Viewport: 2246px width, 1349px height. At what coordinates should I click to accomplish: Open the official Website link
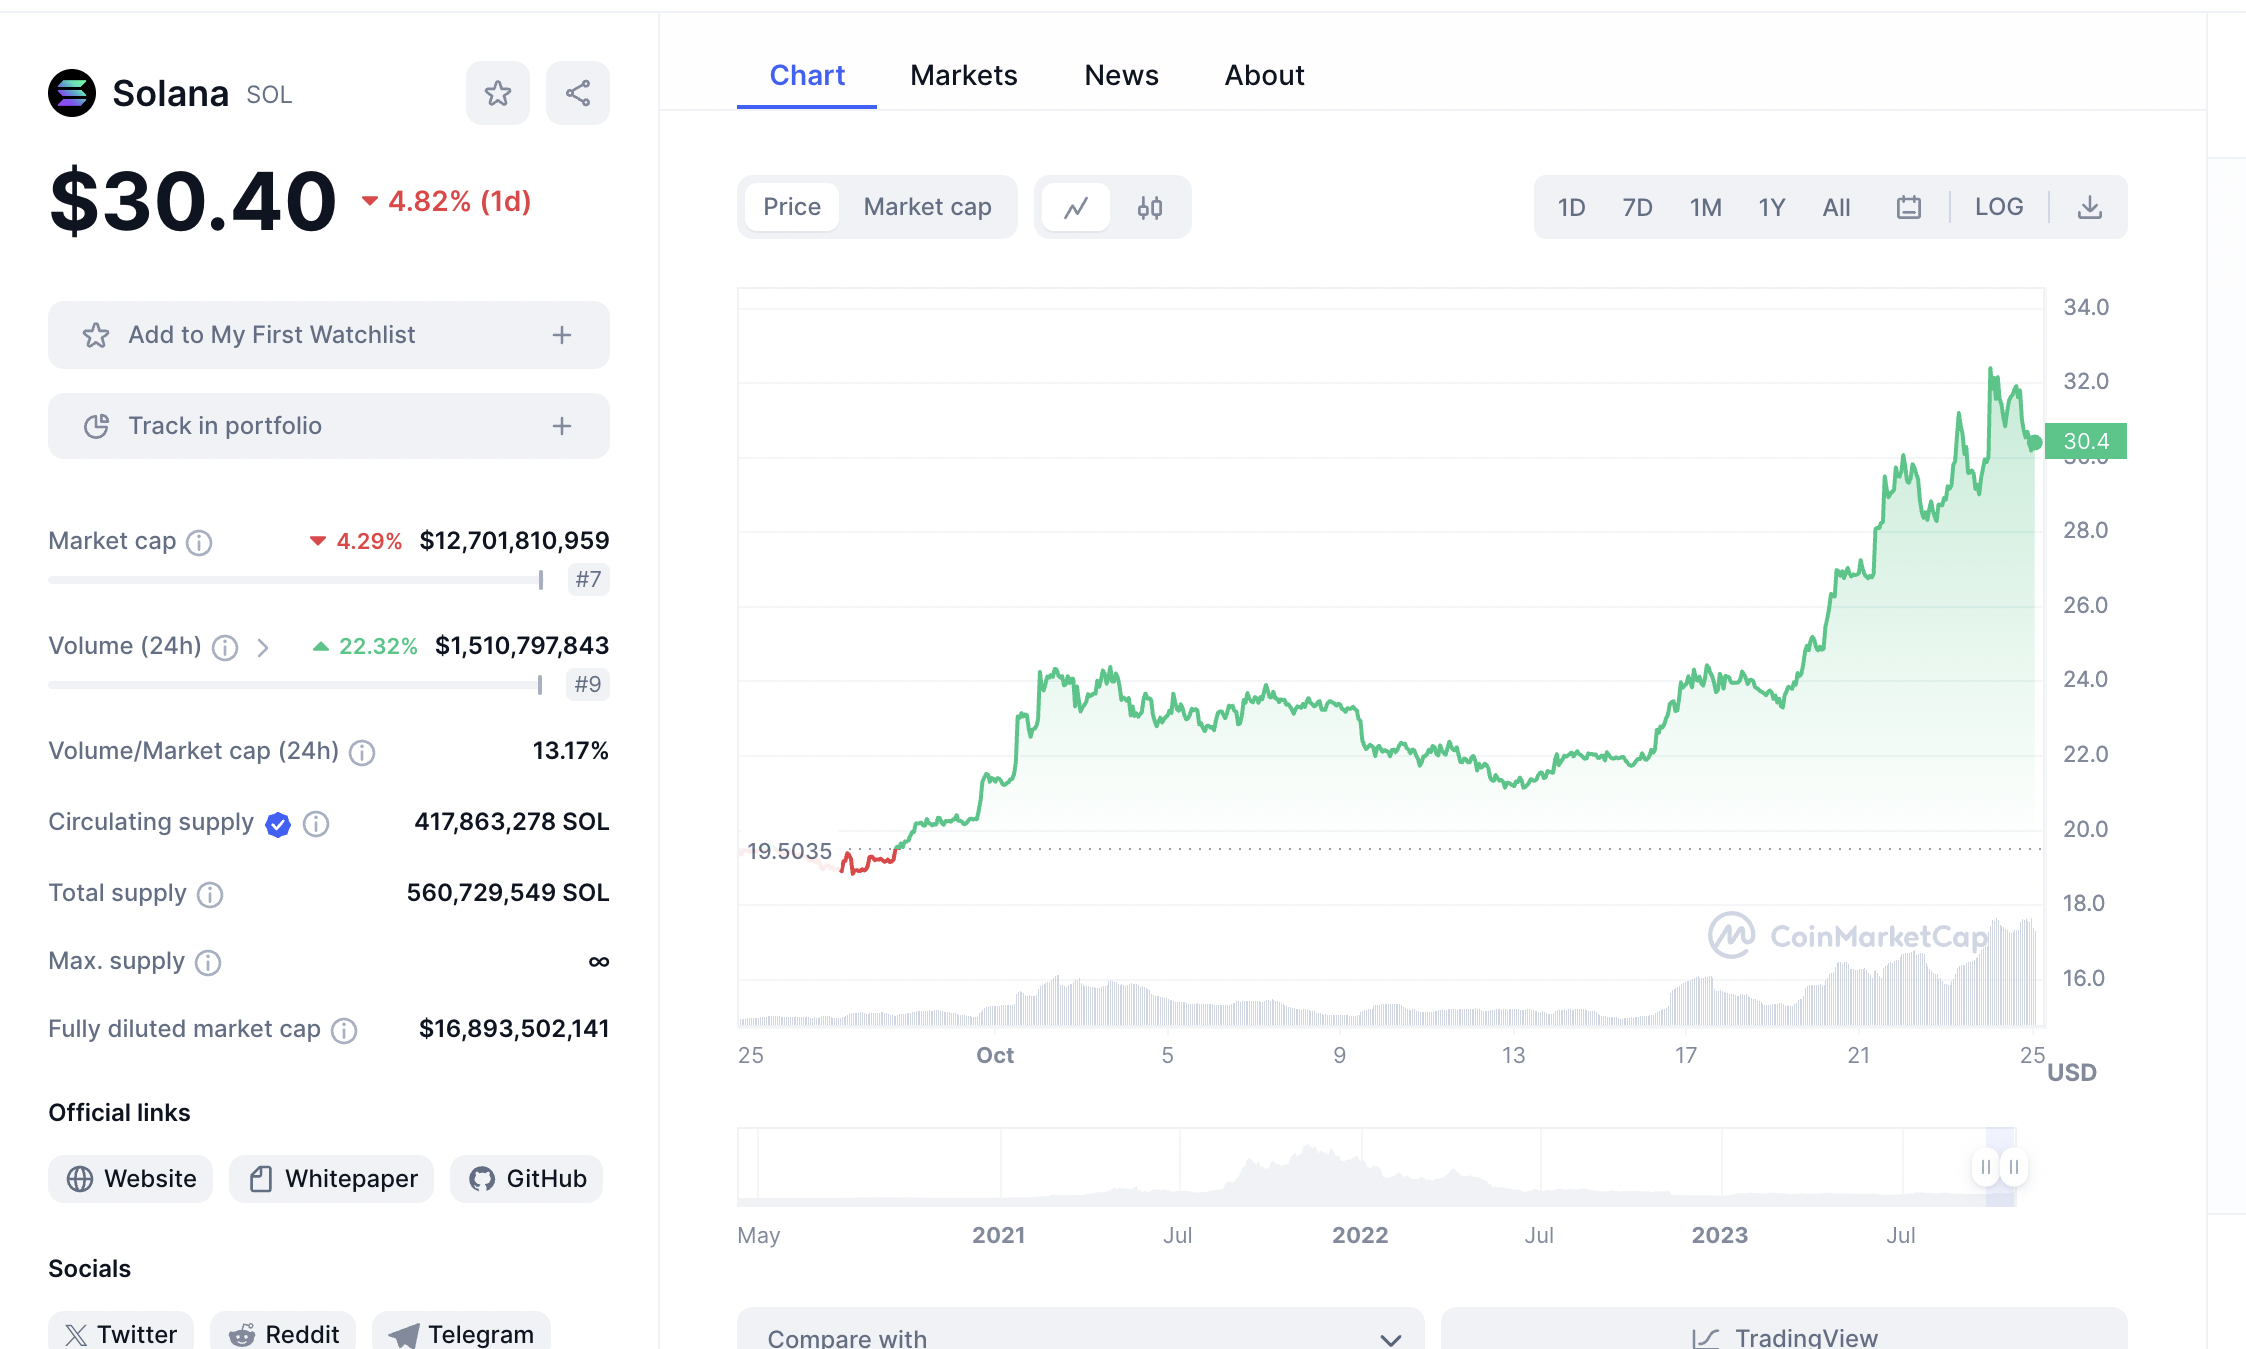pos(130,1179)
